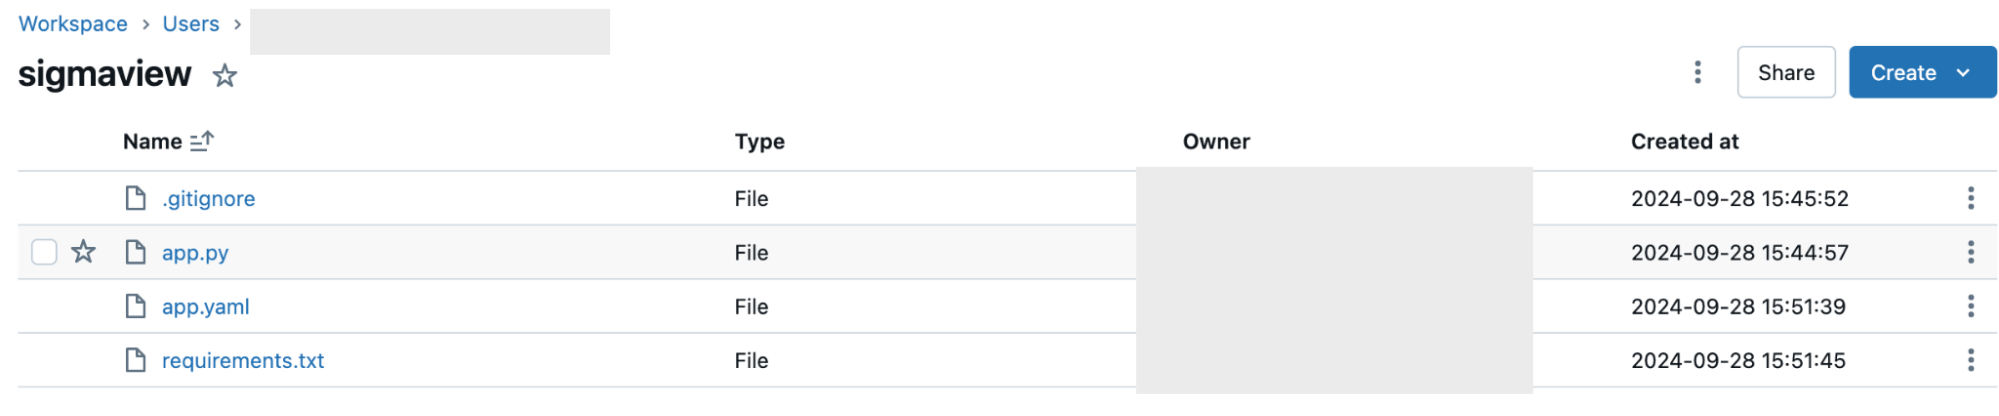Select the app.py row checkbox
The height and width of the screenshot is (416, 1999).
[x=44, y=252]
